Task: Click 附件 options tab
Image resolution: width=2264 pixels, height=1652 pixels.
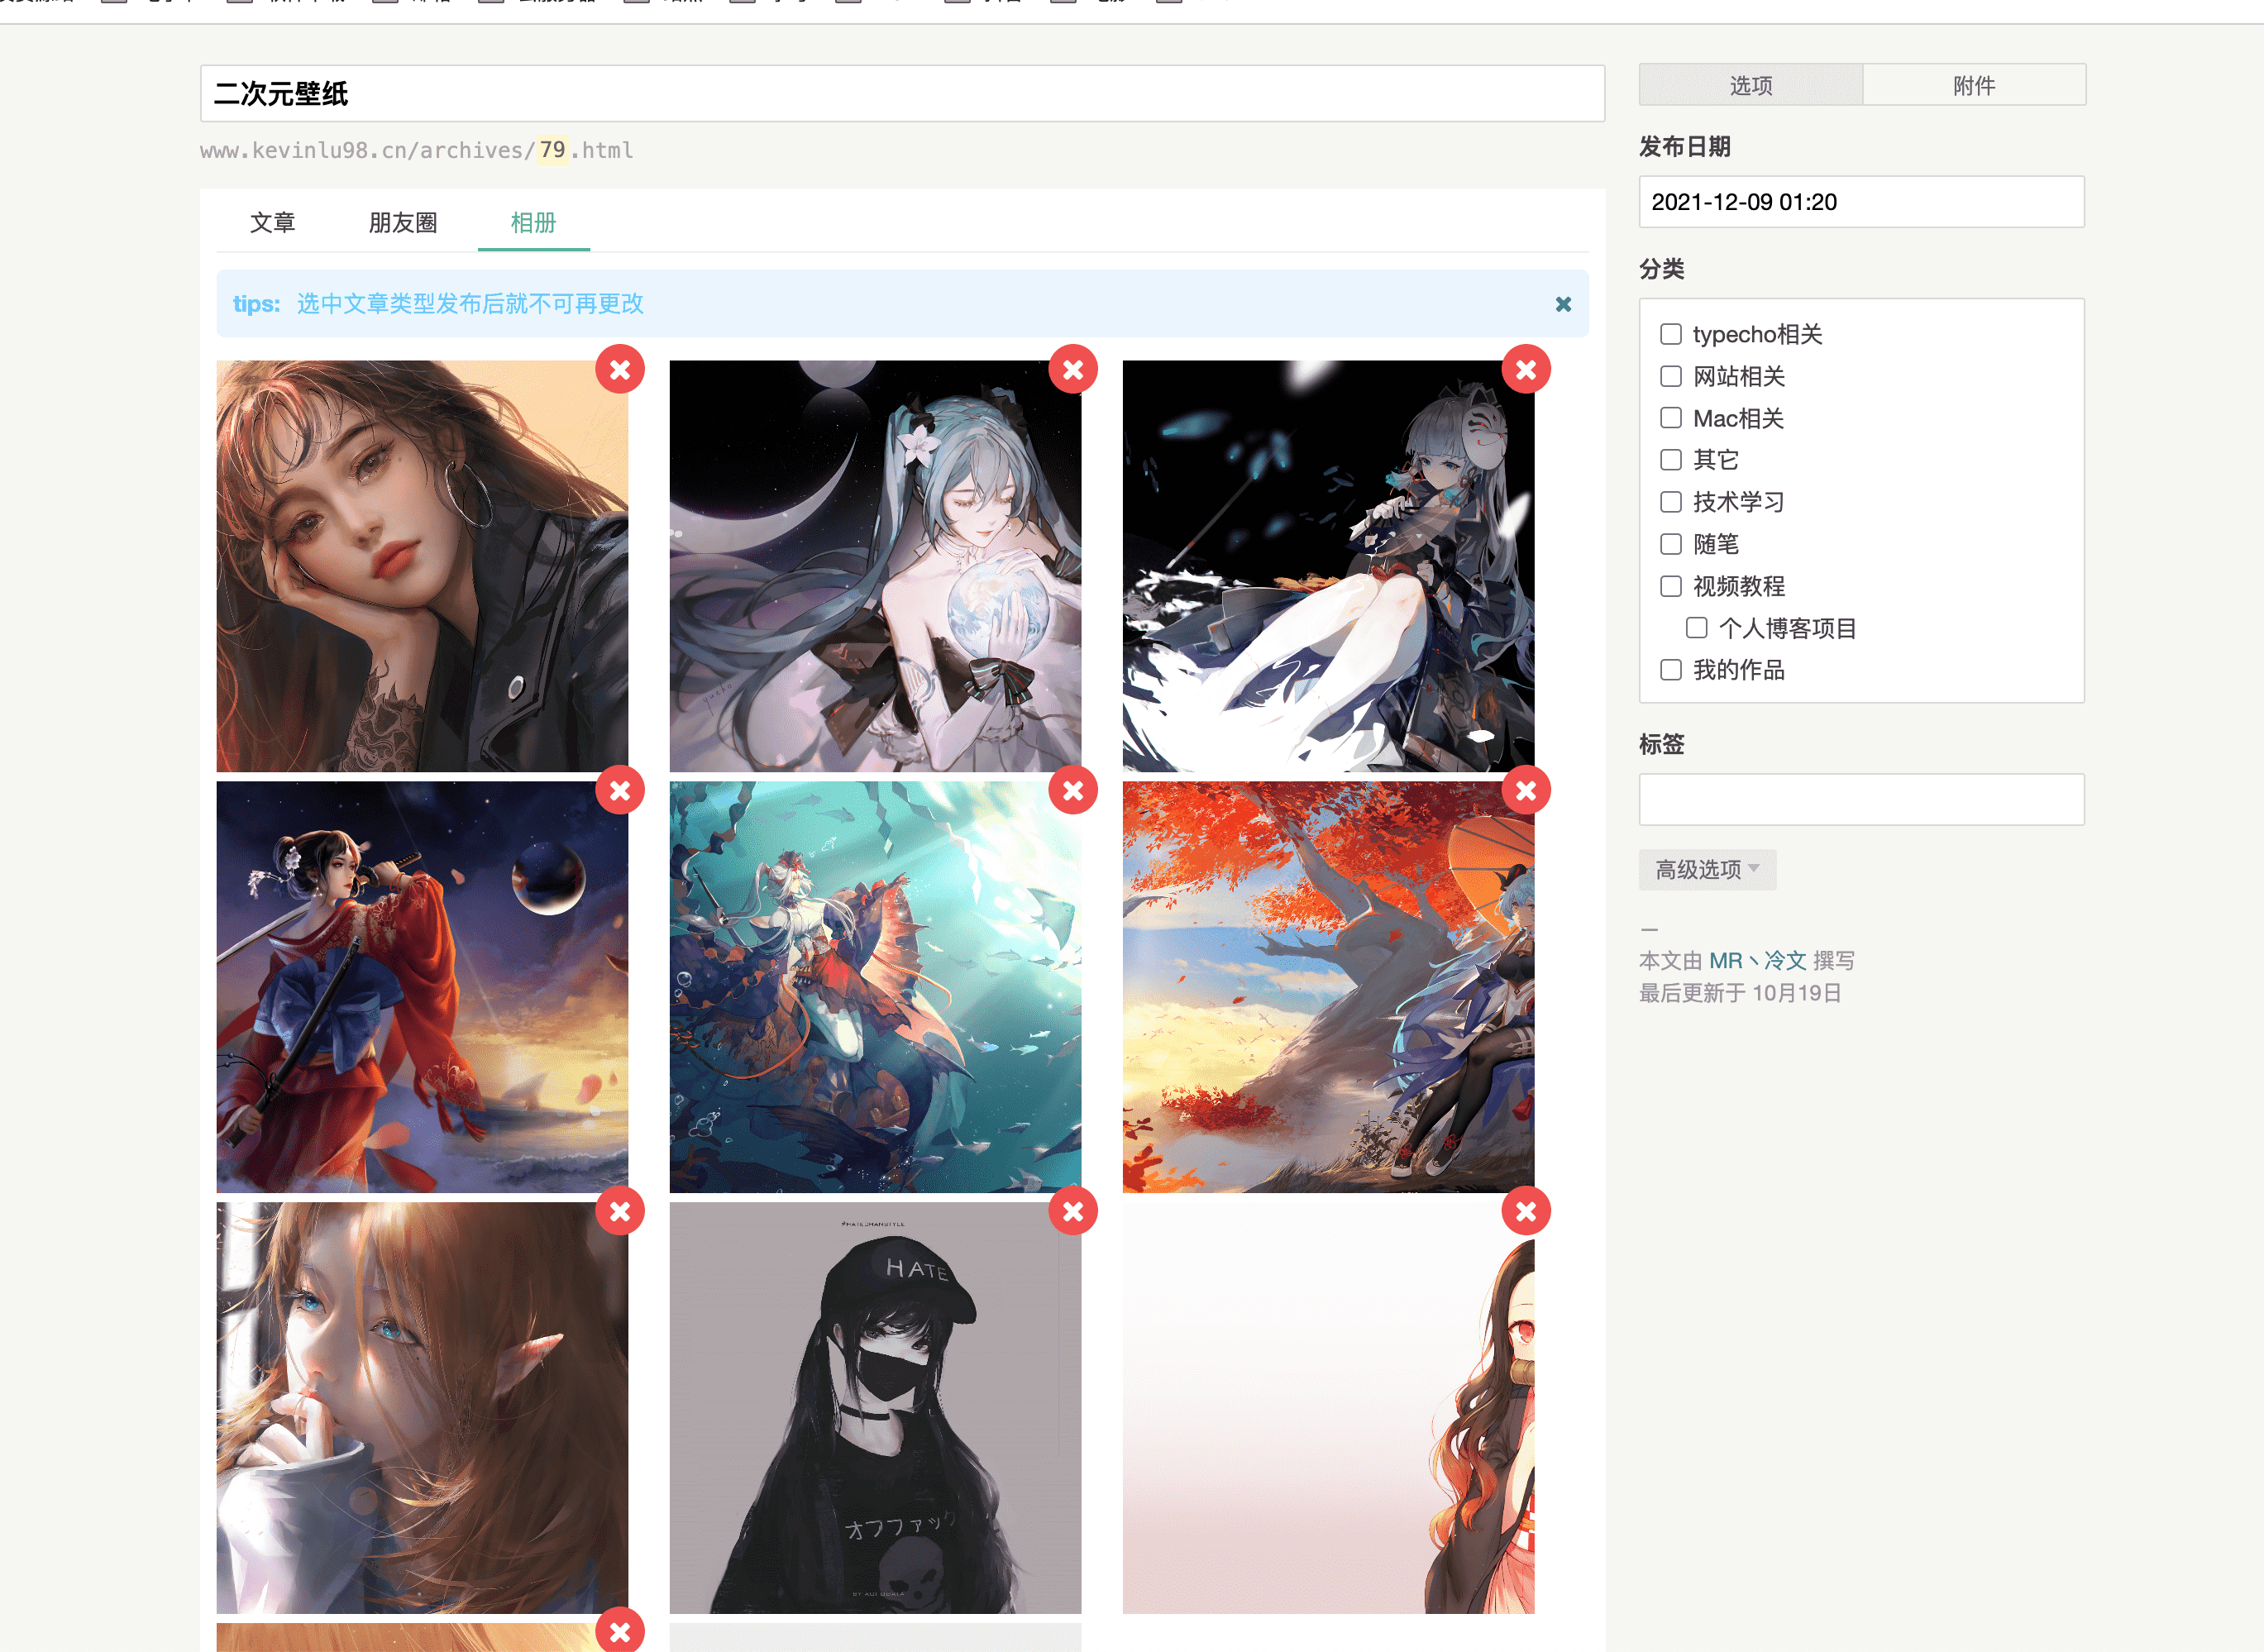Action: pyautogui.click(x=1972, y=84)
